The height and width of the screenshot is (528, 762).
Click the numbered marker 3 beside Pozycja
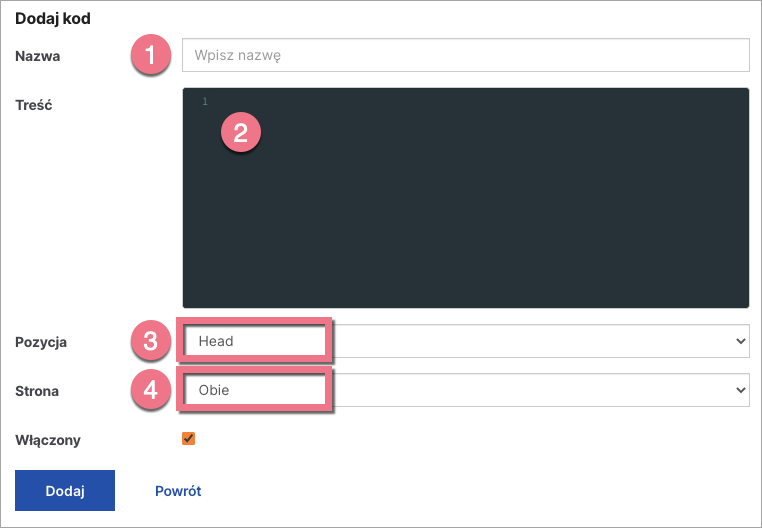click(x=150, y=341)
